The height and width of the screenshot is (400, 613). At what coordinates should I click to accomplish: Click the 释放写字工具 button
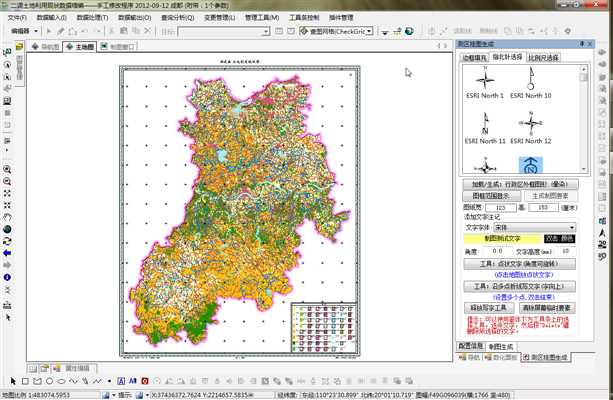click(x=488, y=308)
